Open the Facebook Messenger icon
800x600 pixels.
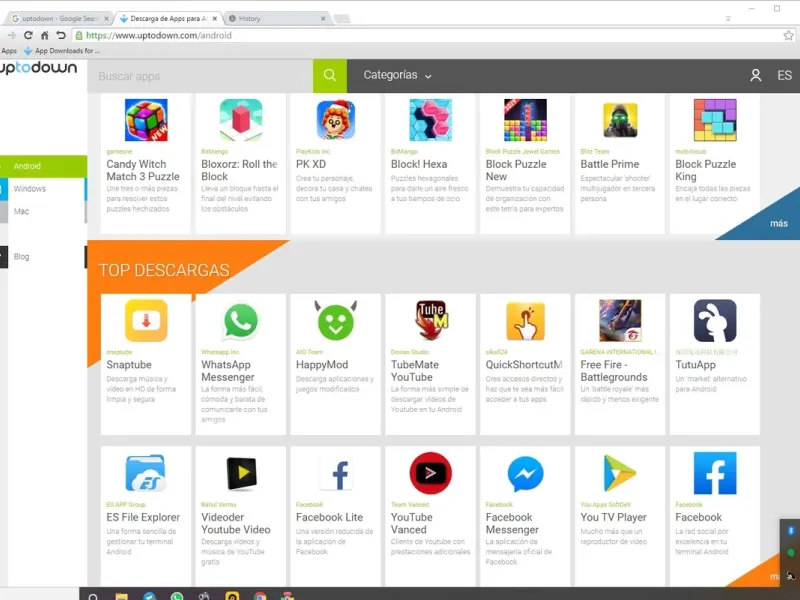coord(526,473)
